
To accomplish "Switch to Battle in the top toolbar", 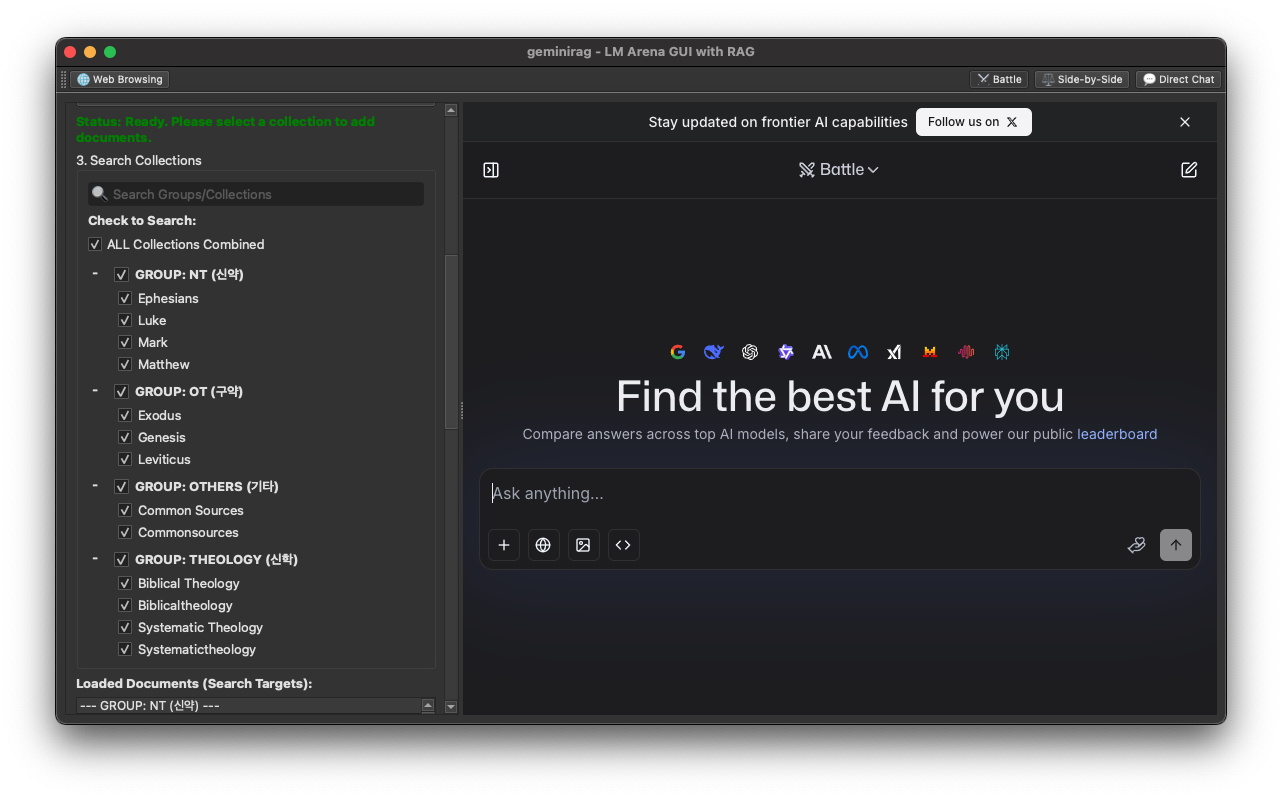I will 999,79.
